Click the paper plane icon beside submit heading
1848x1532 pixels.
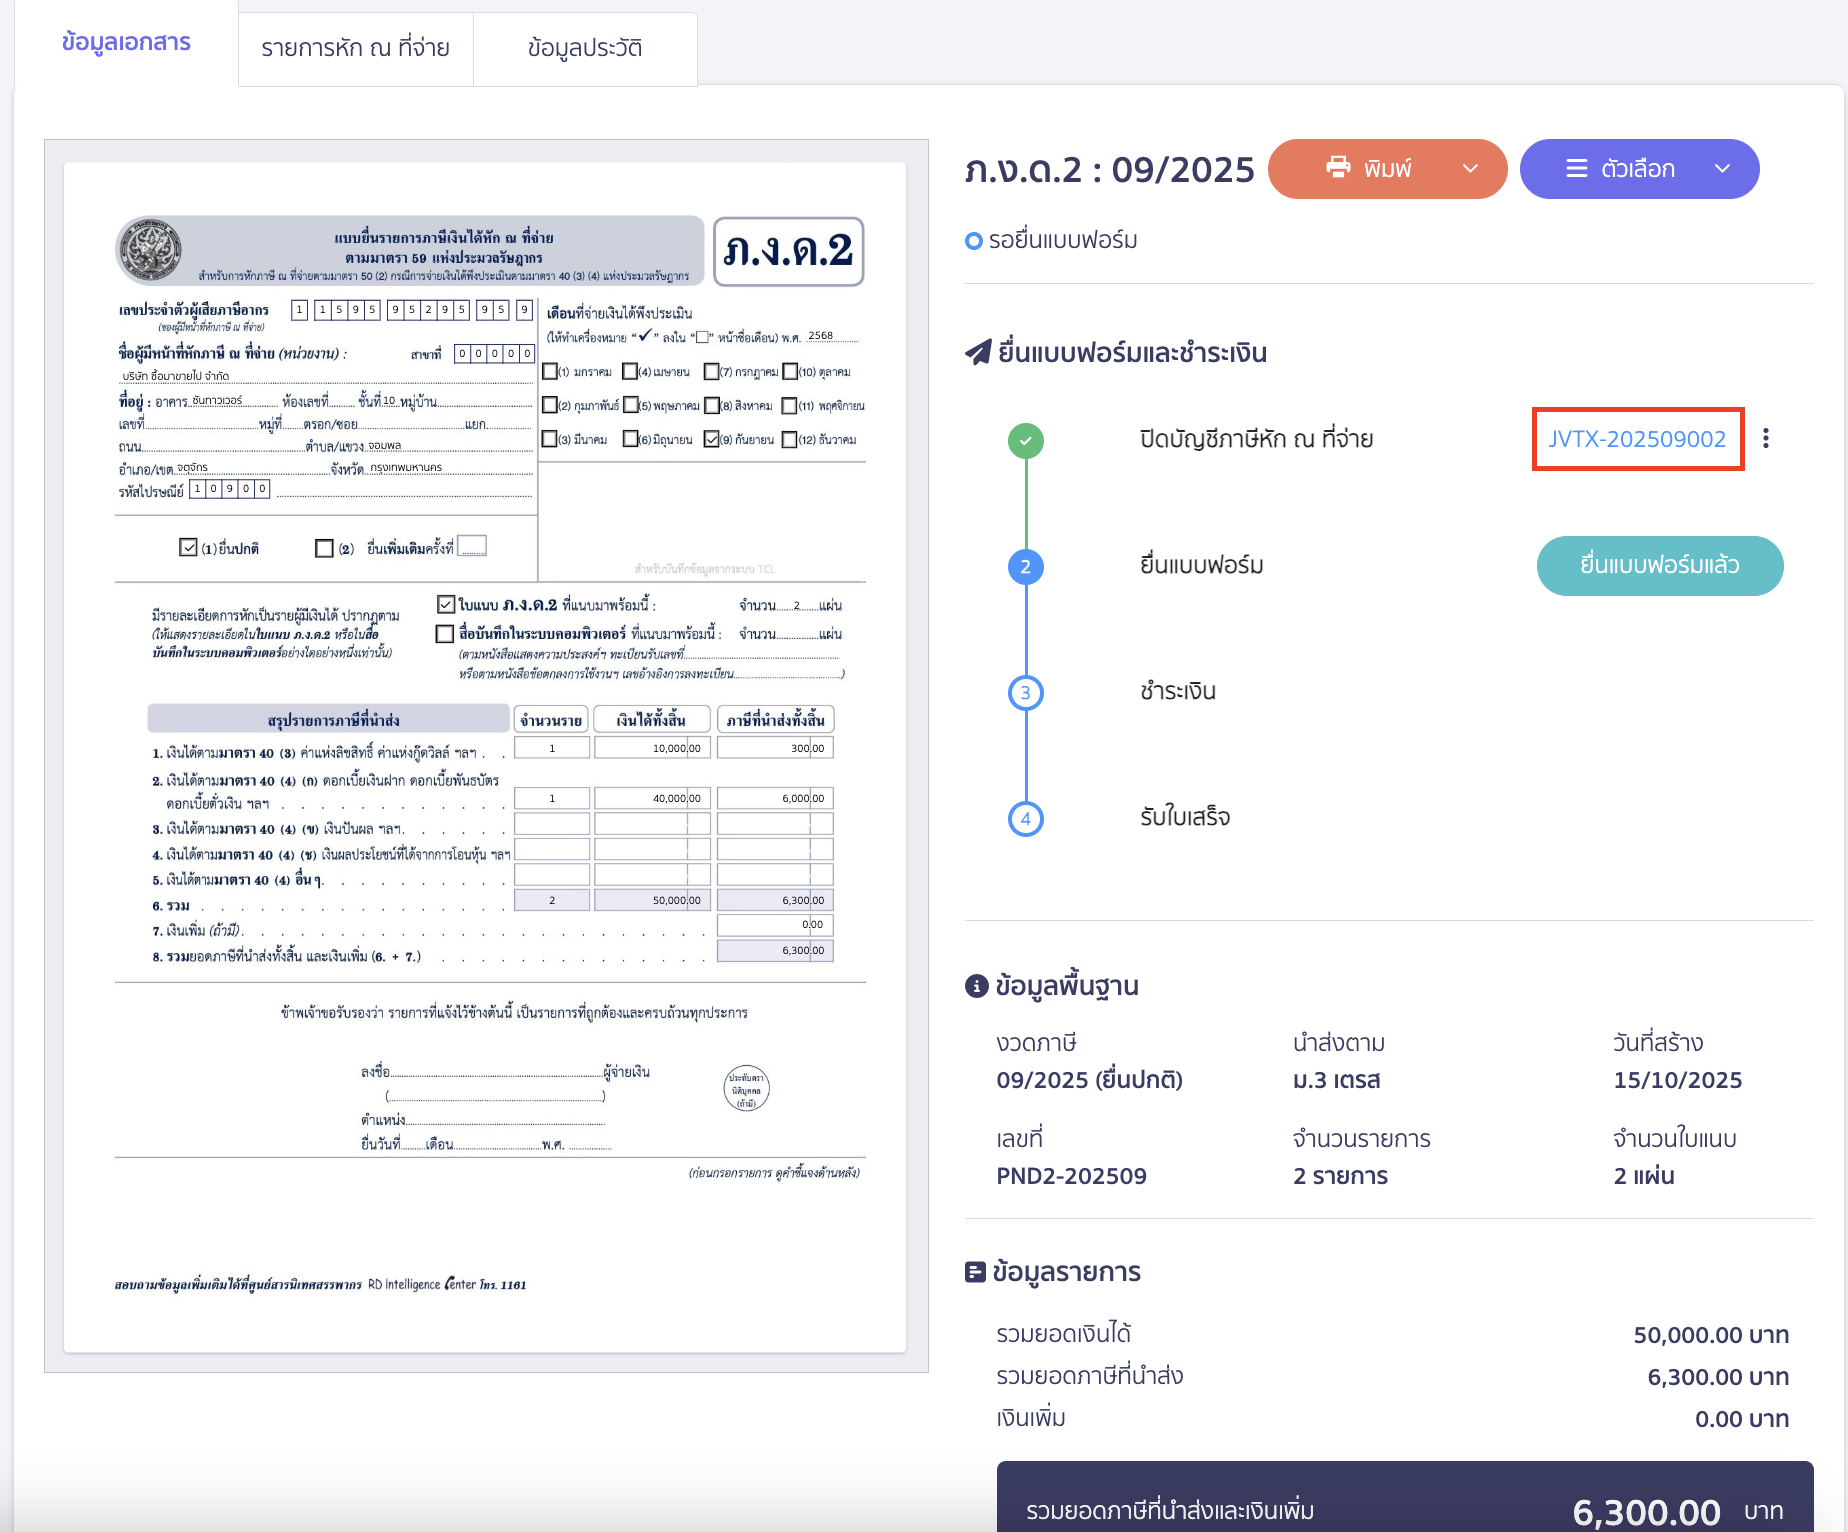point(977,353)
